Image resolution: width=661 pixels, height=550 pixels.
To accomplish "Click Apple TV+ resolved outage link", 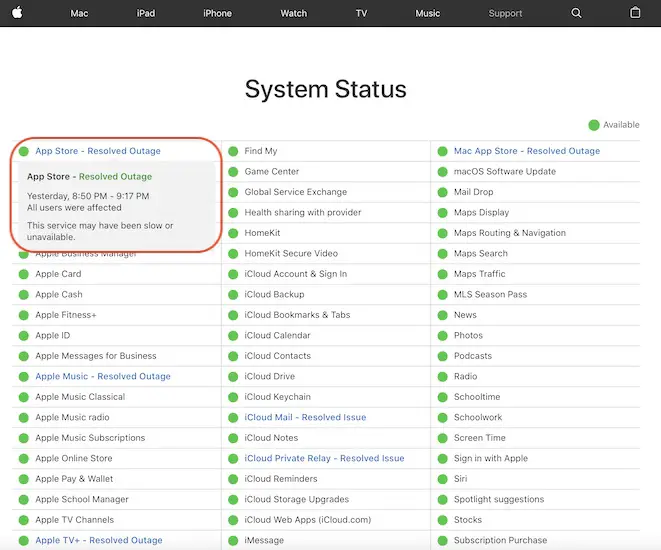I will pos(98,541).
